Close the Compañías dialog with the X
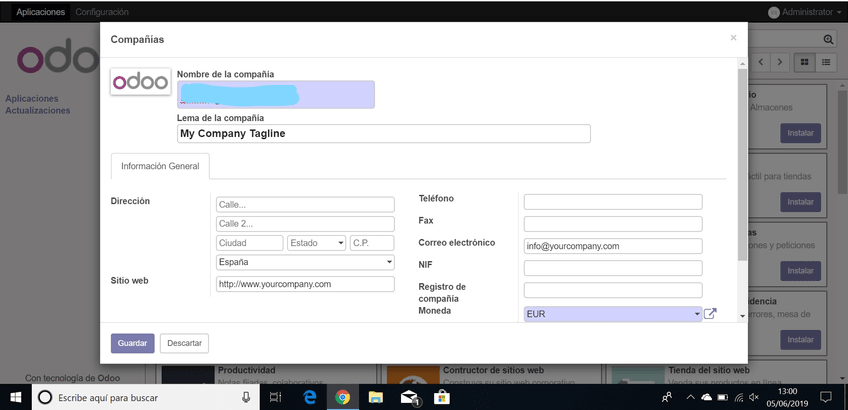 point(733,38)
